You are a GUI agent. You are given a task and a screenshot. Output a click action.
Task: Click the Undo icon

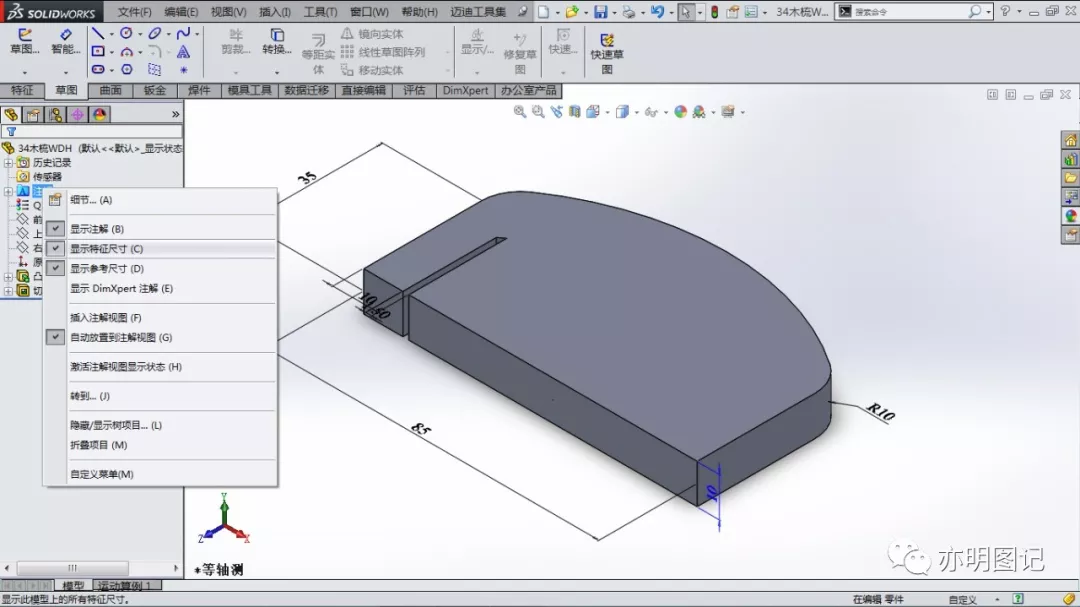[657, 12]
